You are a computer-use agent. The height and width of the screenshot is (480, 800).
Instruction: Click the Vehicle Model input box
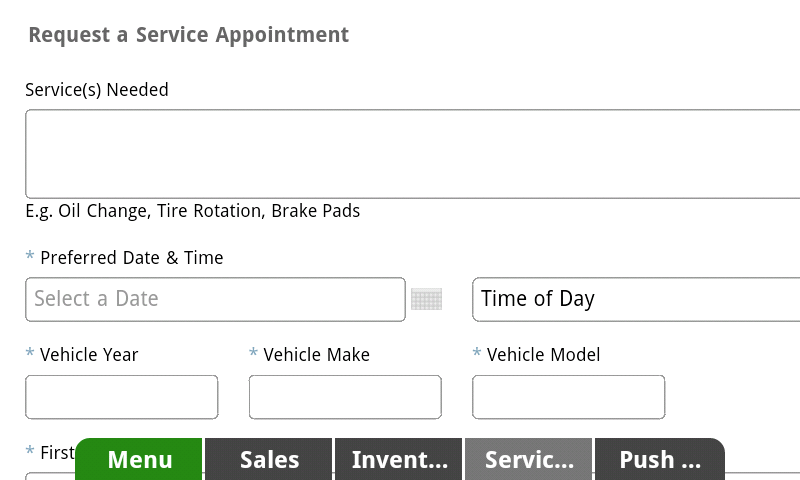point(568,397)
